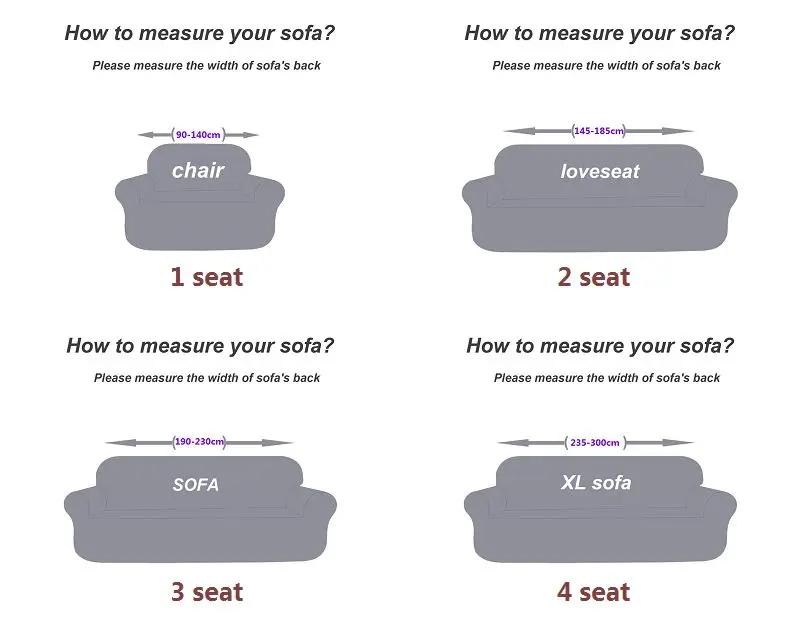Click the "XL sofa" text on the backrest
800x623 pixels.
pyautogui.click(x=596, y=483)
